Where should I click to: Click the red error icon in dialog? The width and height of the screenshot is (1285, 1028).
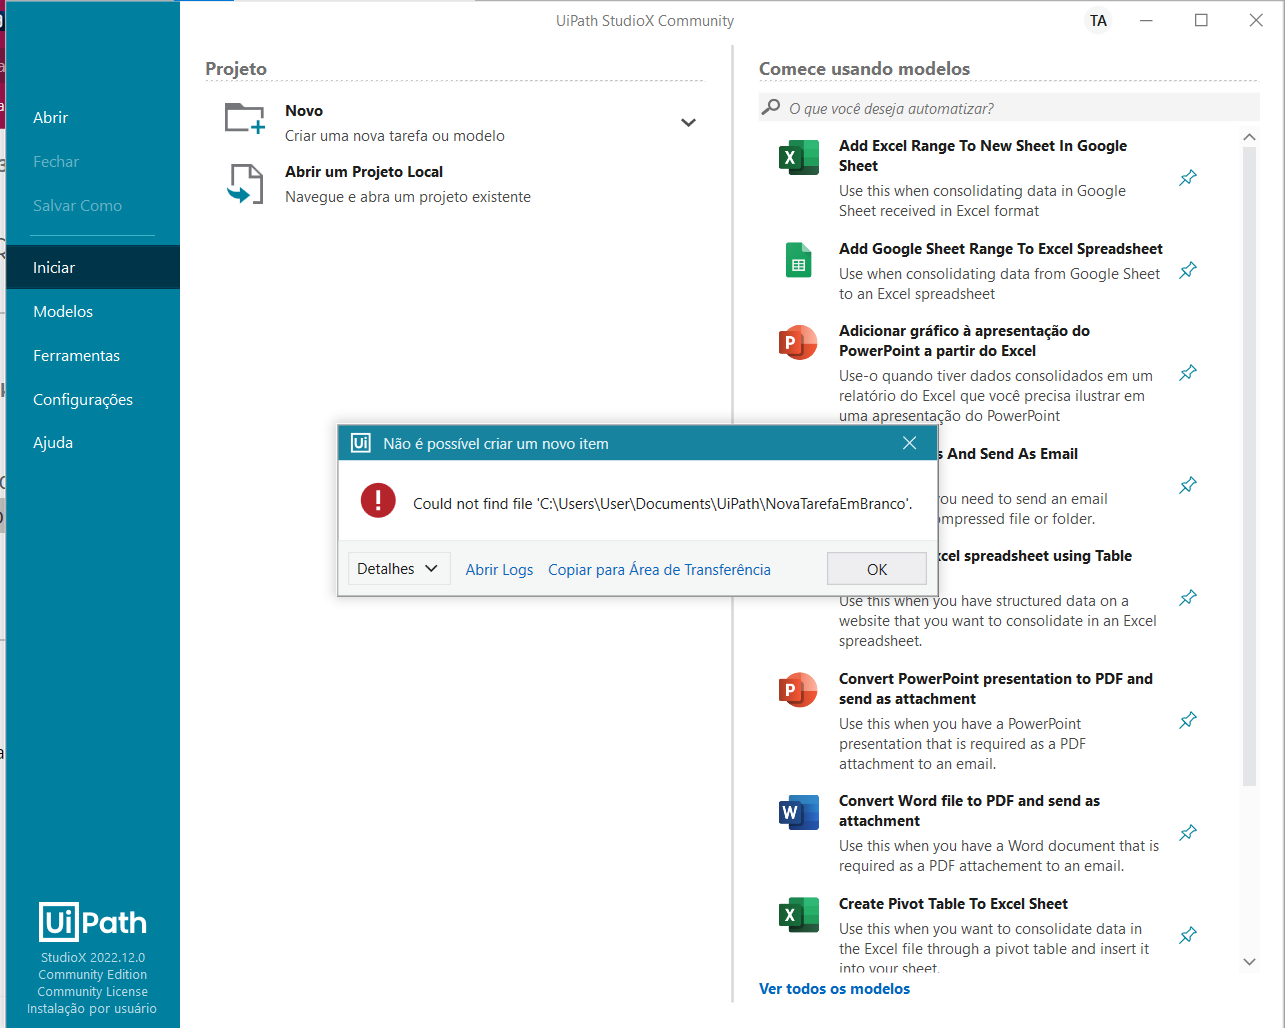378,500
